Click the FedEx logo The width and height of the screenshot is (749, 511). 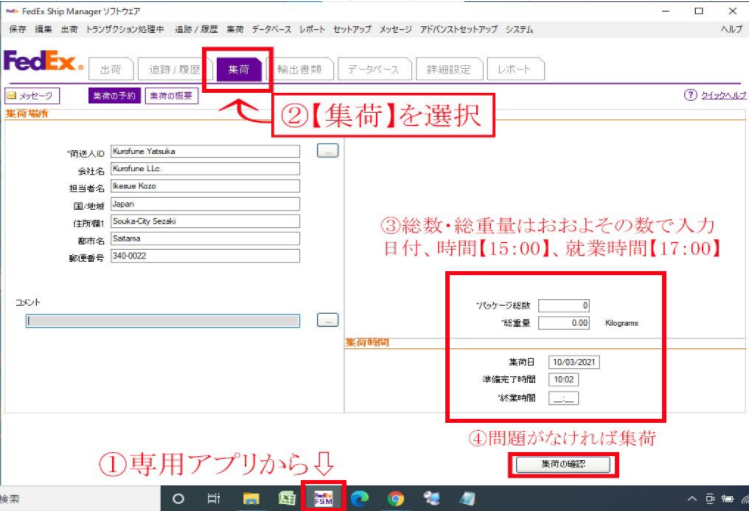(43, 61)
